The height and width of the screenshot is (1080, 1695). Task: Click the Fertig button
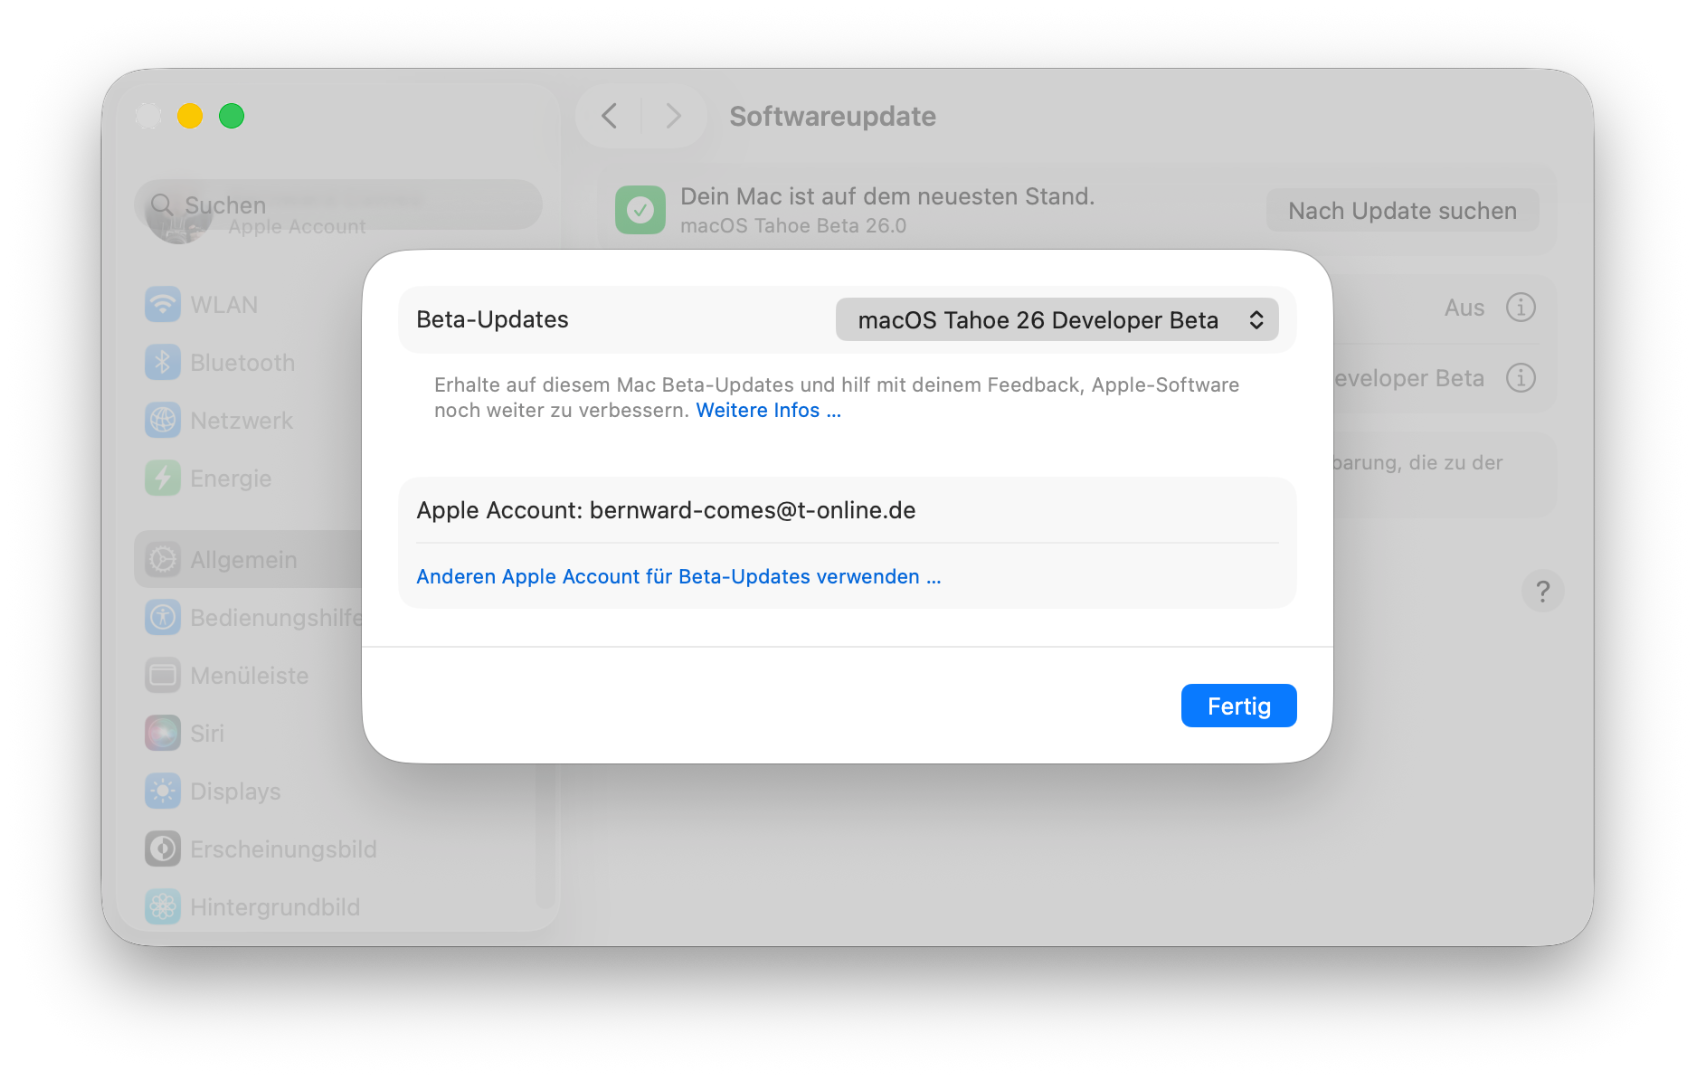pyautogui.click(x=1238, y=706)
